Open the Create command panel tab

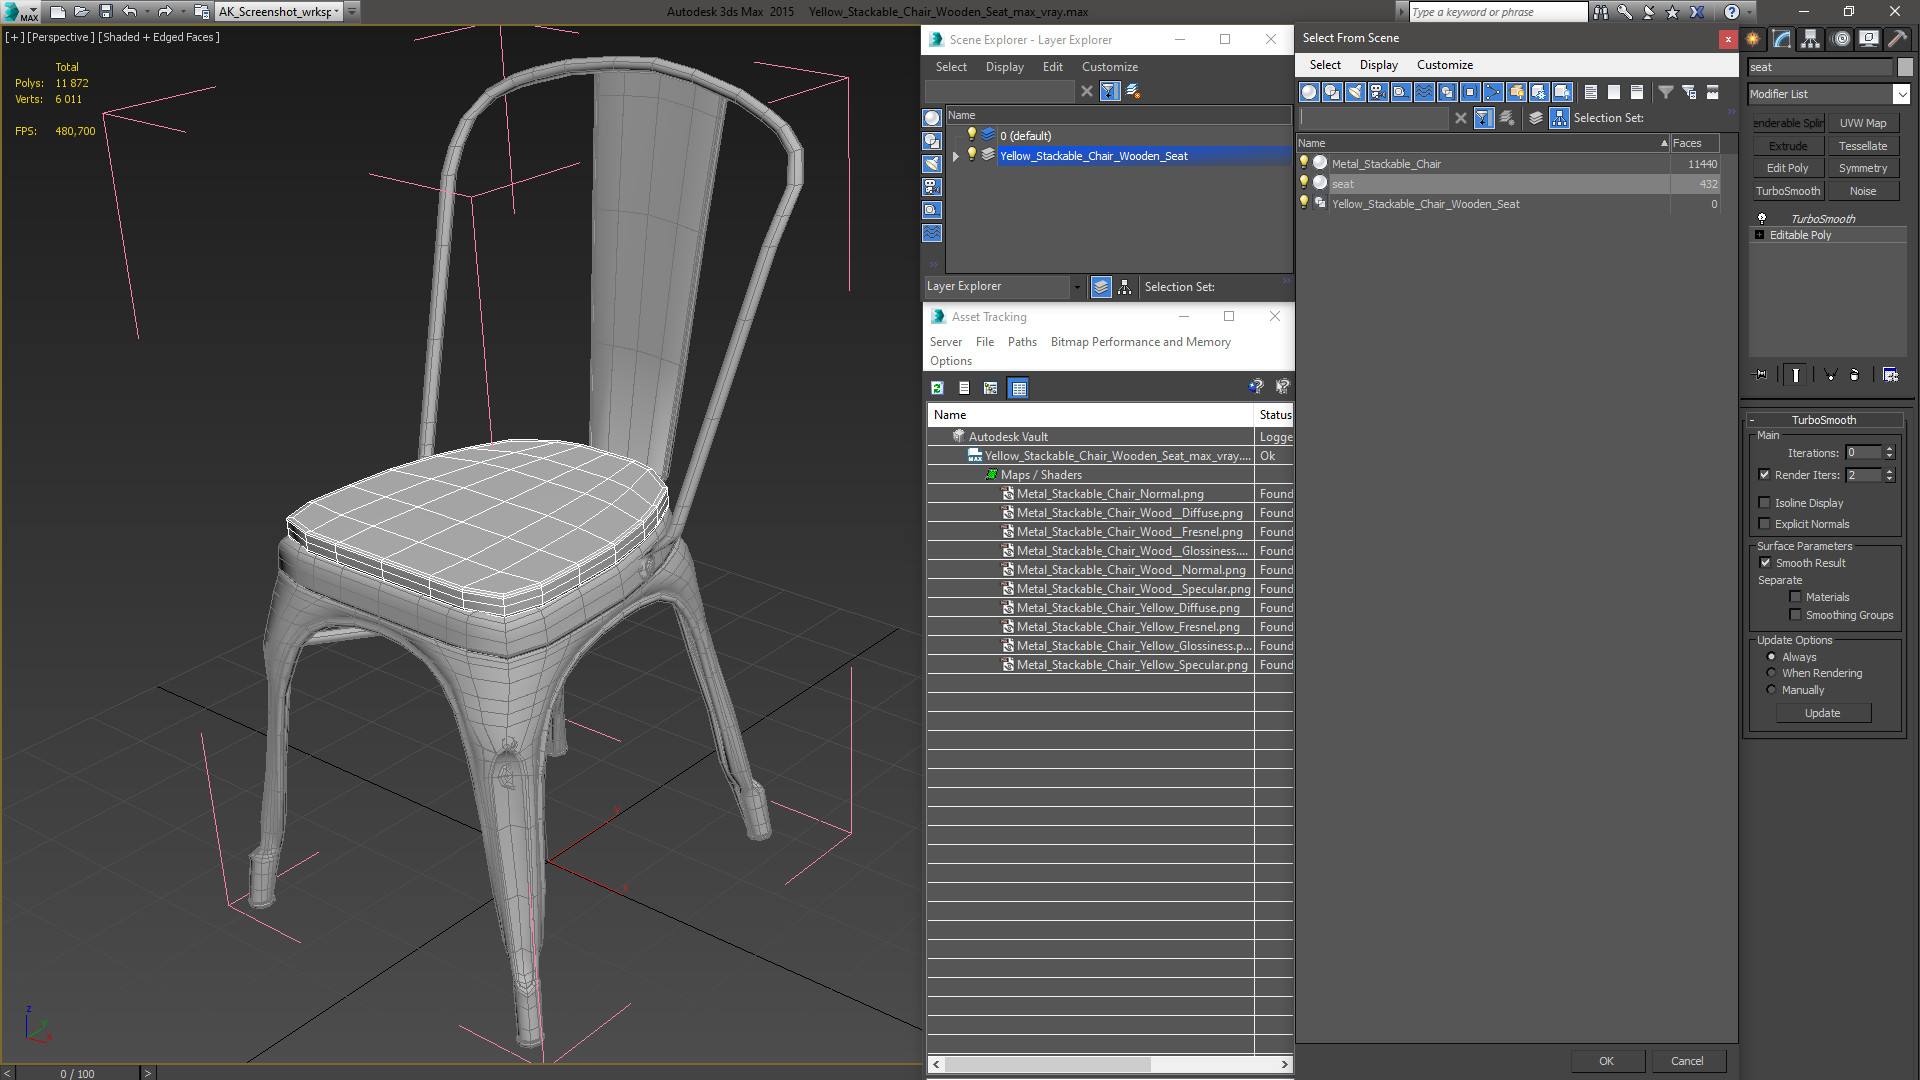pyautogui.click(x=1753, y=39)
